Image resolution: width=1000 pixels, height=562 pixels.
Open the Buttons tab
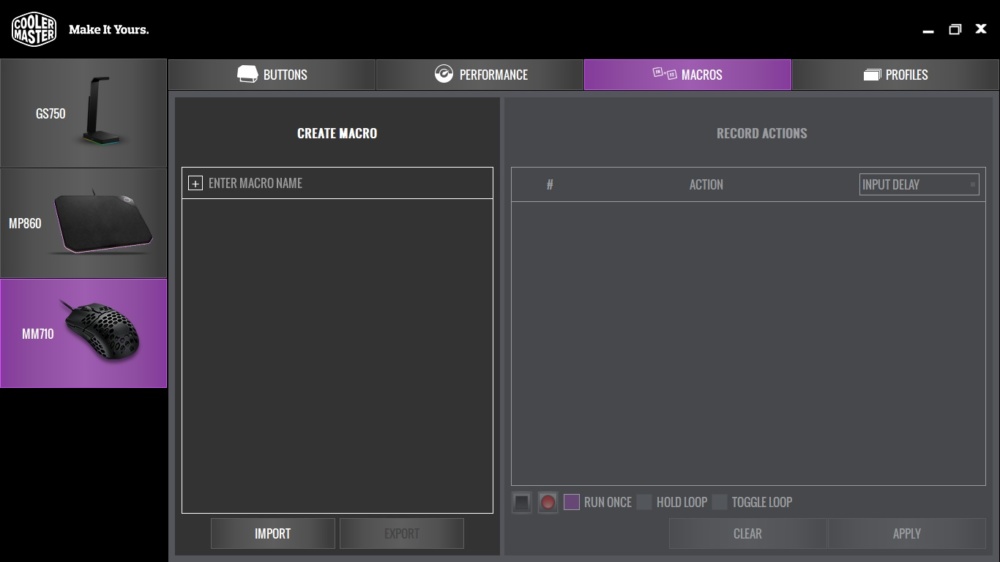point(272,75)
